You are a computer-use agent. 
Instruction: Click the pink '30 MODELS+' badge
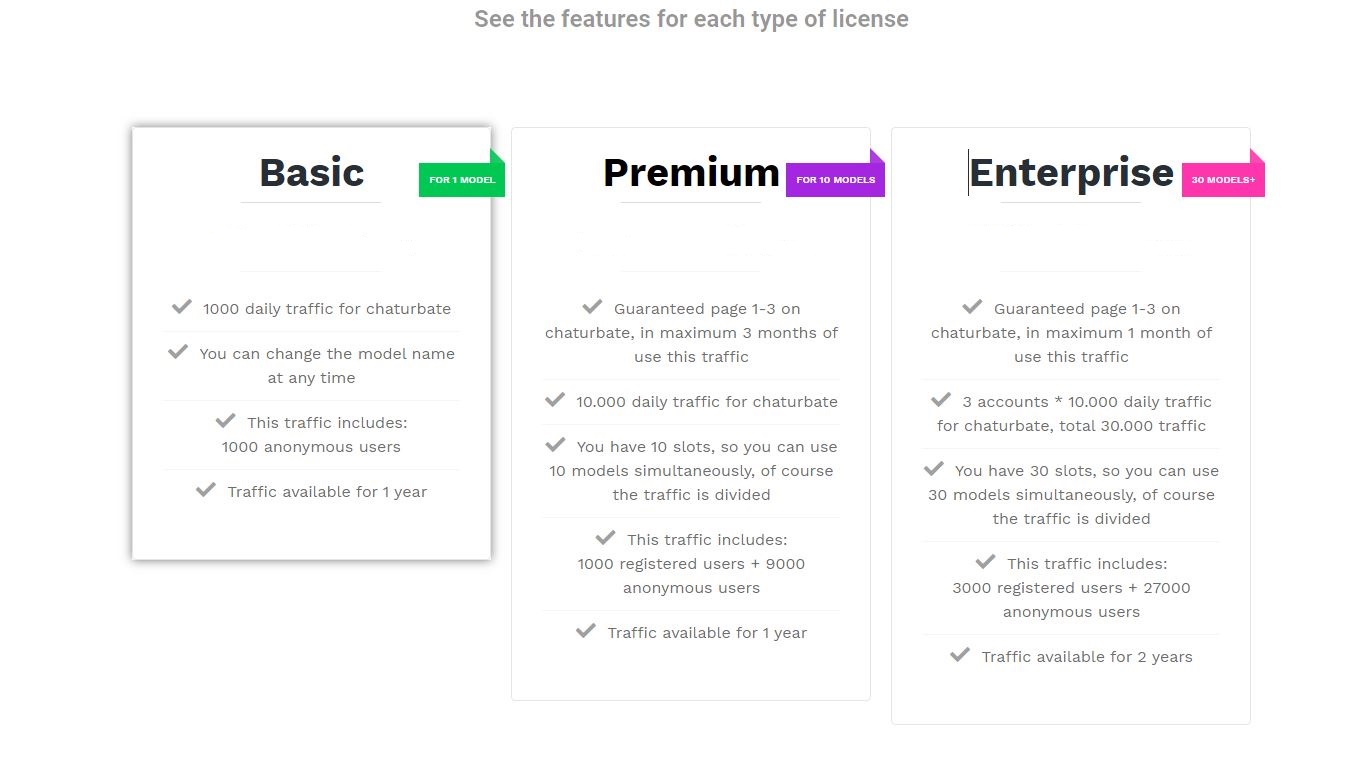[x=1222, y=180]
